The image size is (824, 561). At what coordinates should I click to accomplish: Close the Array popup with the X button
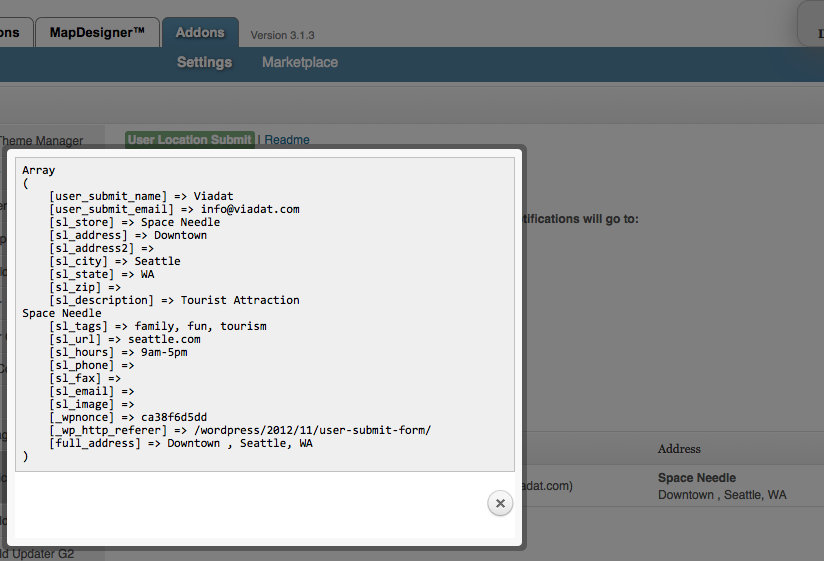point(500,503)
